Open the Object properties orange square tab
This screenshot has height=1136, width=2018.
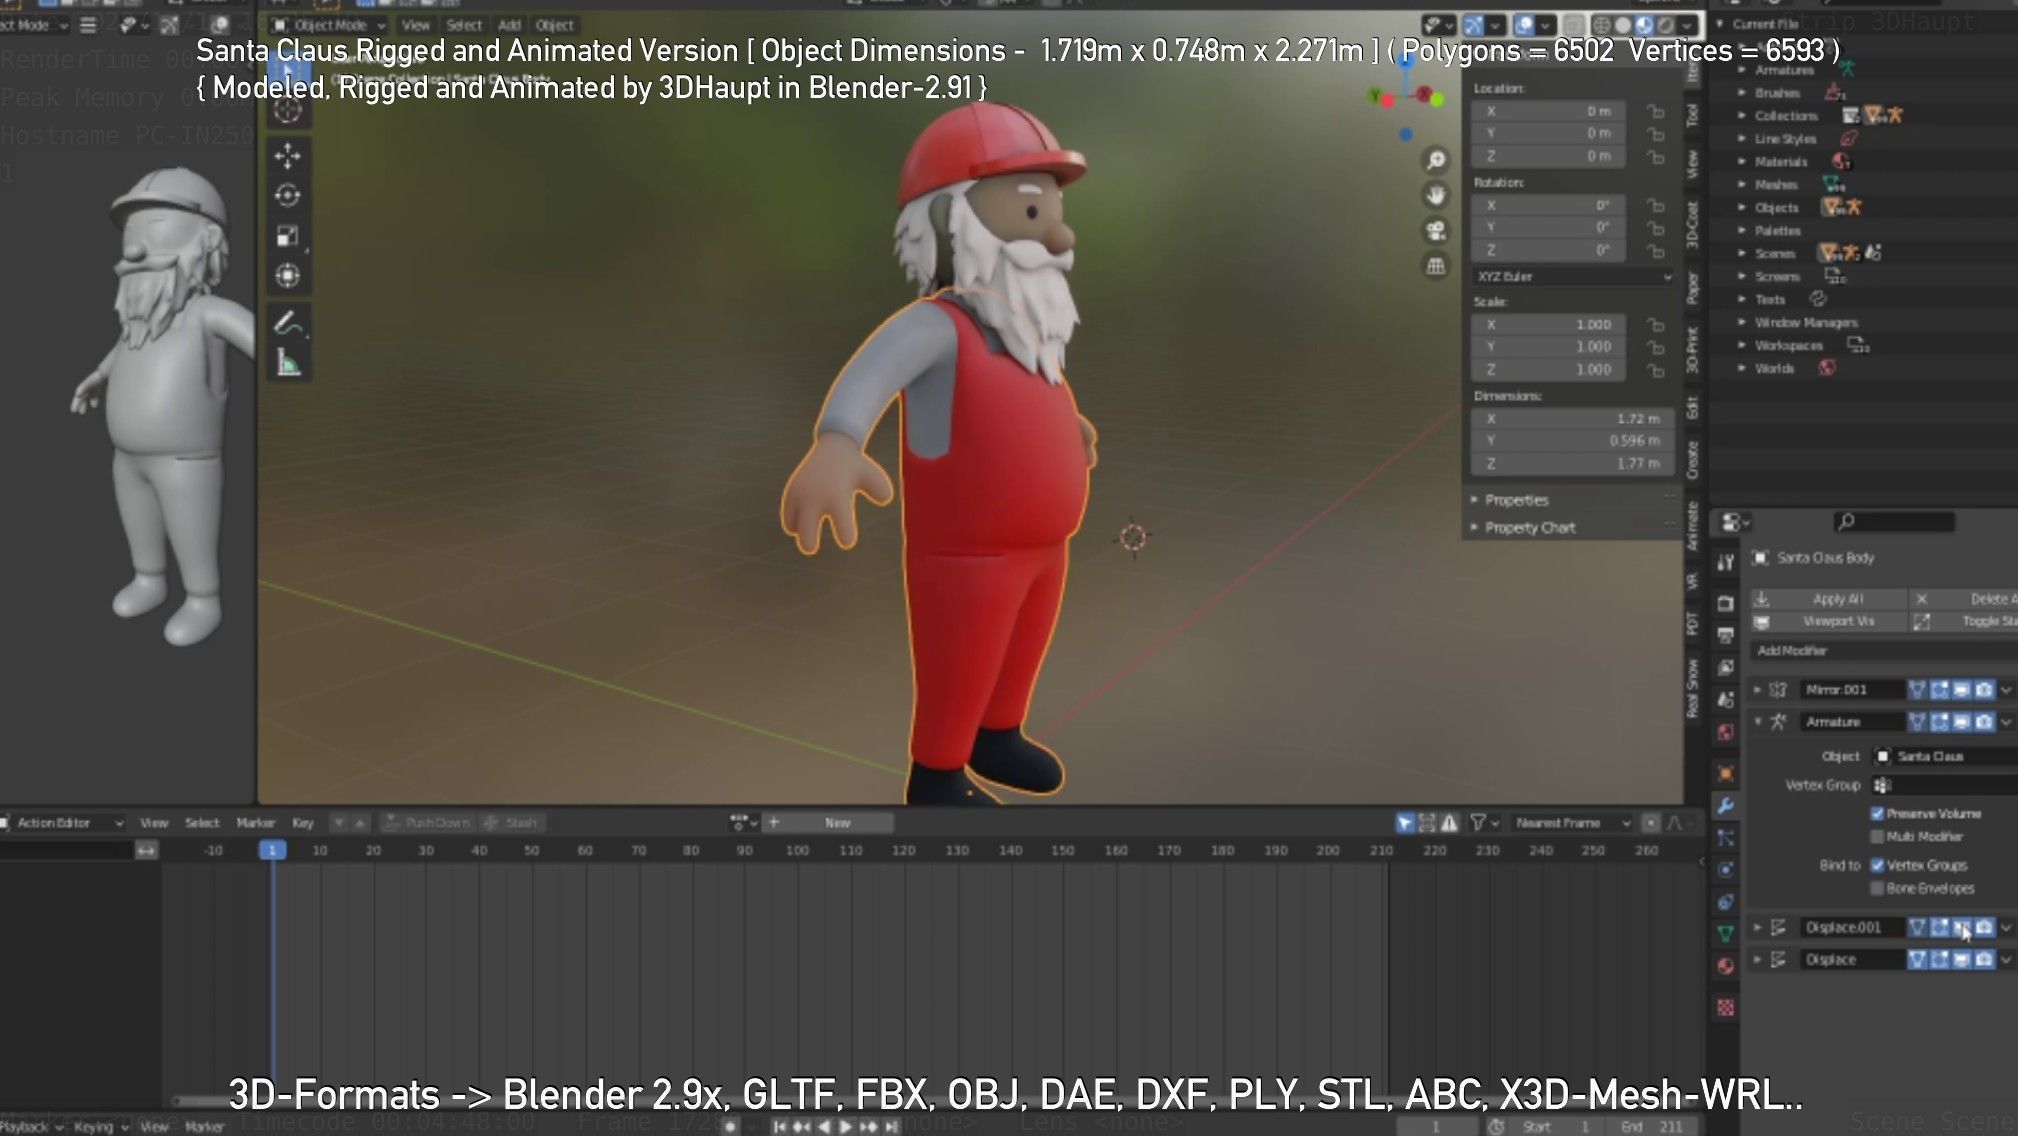pos(1726,773)
